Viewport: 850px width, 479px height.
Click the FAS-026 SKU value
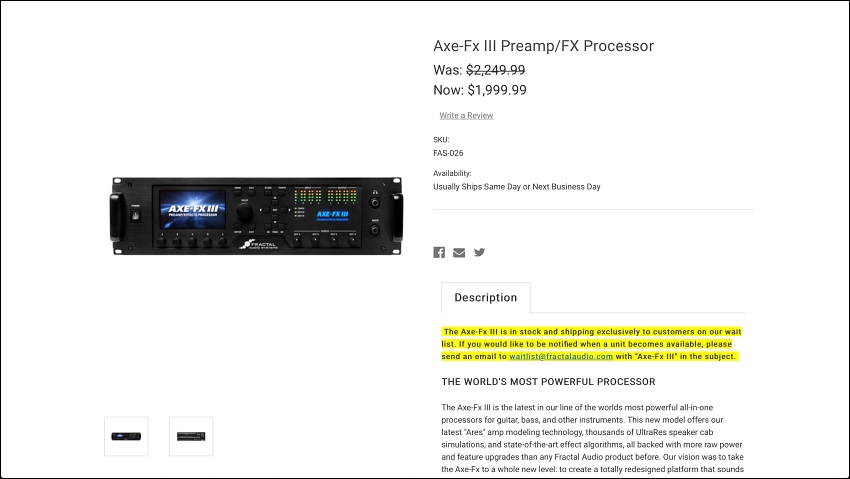[x=448, y=153]
